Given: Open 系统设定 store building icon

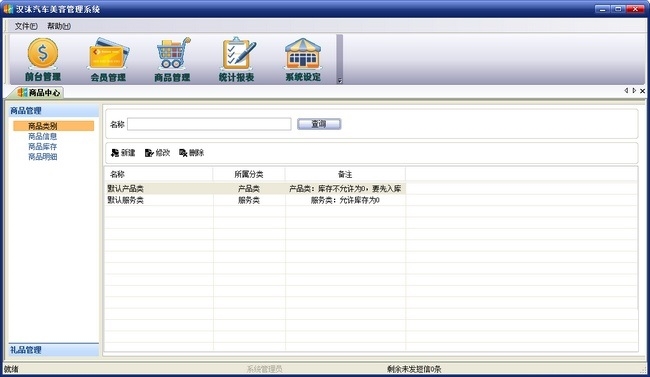Looking at the screenshot, I should pos(303,54).
